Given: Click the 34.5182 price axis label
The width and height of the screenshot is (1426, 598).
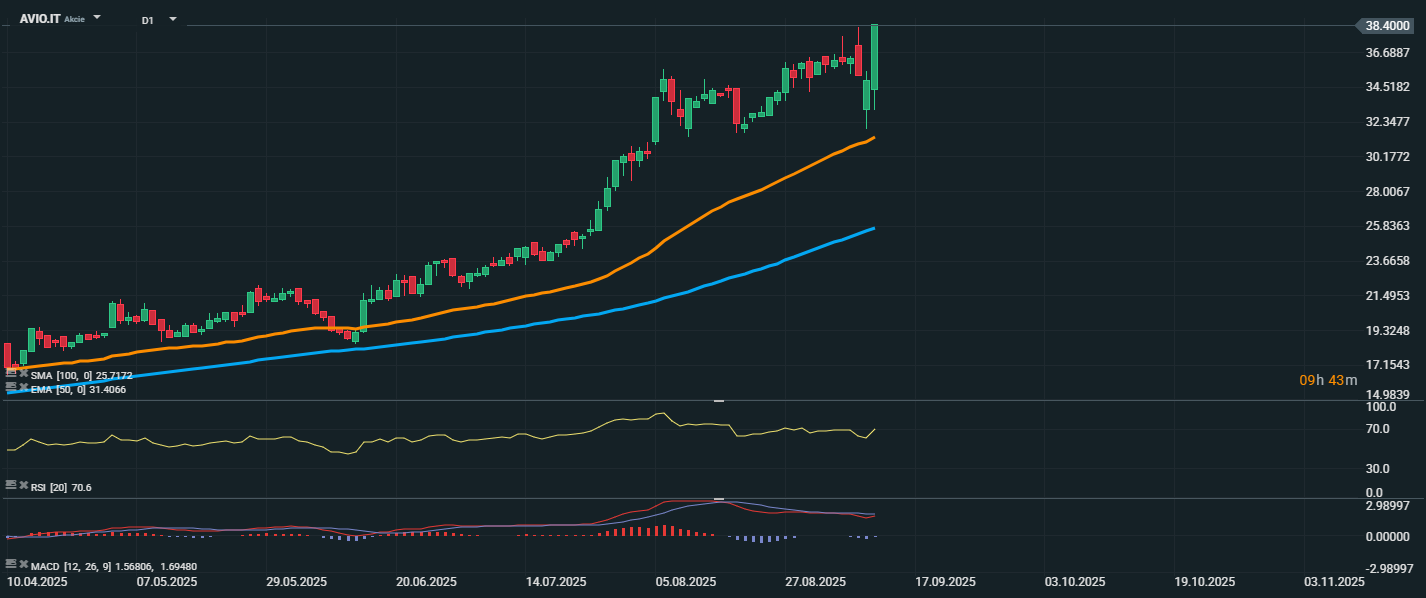Looking at the screenshot, I should coord(1388,87).
